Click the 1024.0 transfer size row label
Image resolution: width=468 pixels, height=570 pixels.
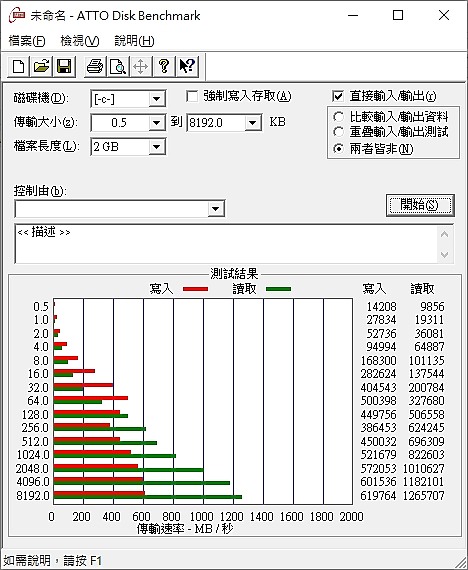(x=33, y=455)
